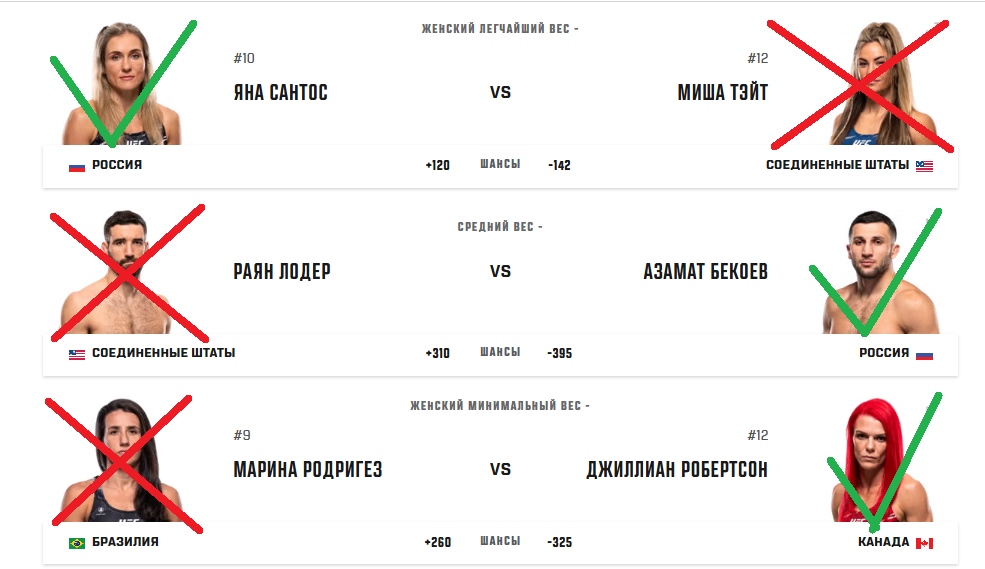Open the Раян Лодер name link

(281, 271)
